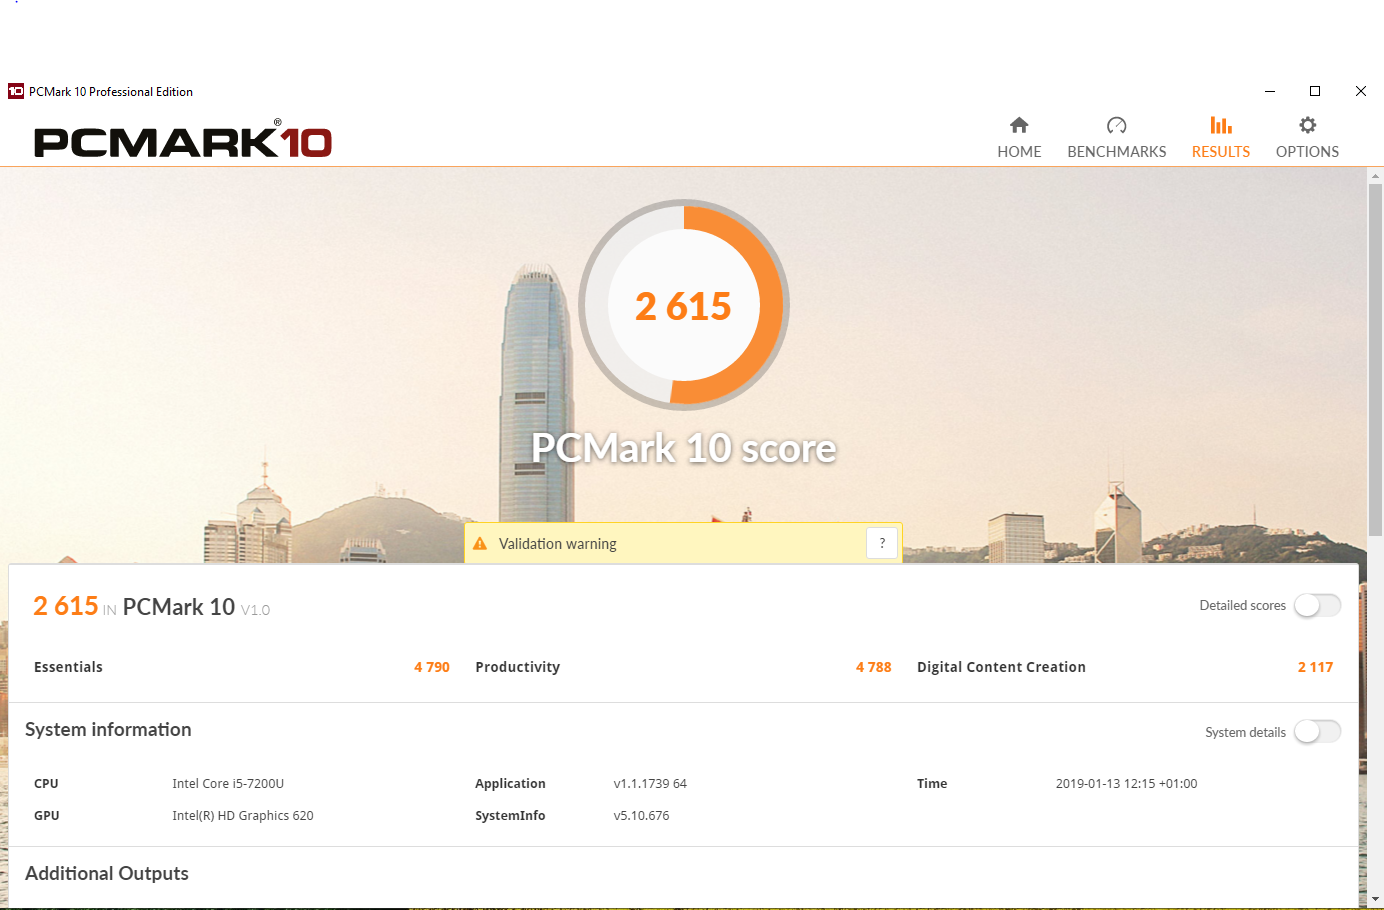Maximize the PCMark 10 window
This screenshot has height=910, width=1384.
[1315, 91]
